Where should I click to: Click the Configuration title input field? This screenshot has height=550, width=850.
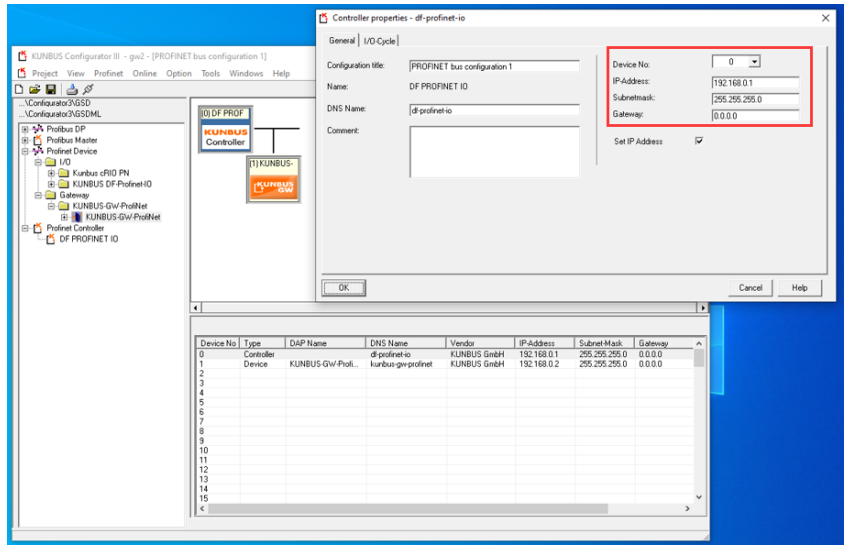pos(494,66)
